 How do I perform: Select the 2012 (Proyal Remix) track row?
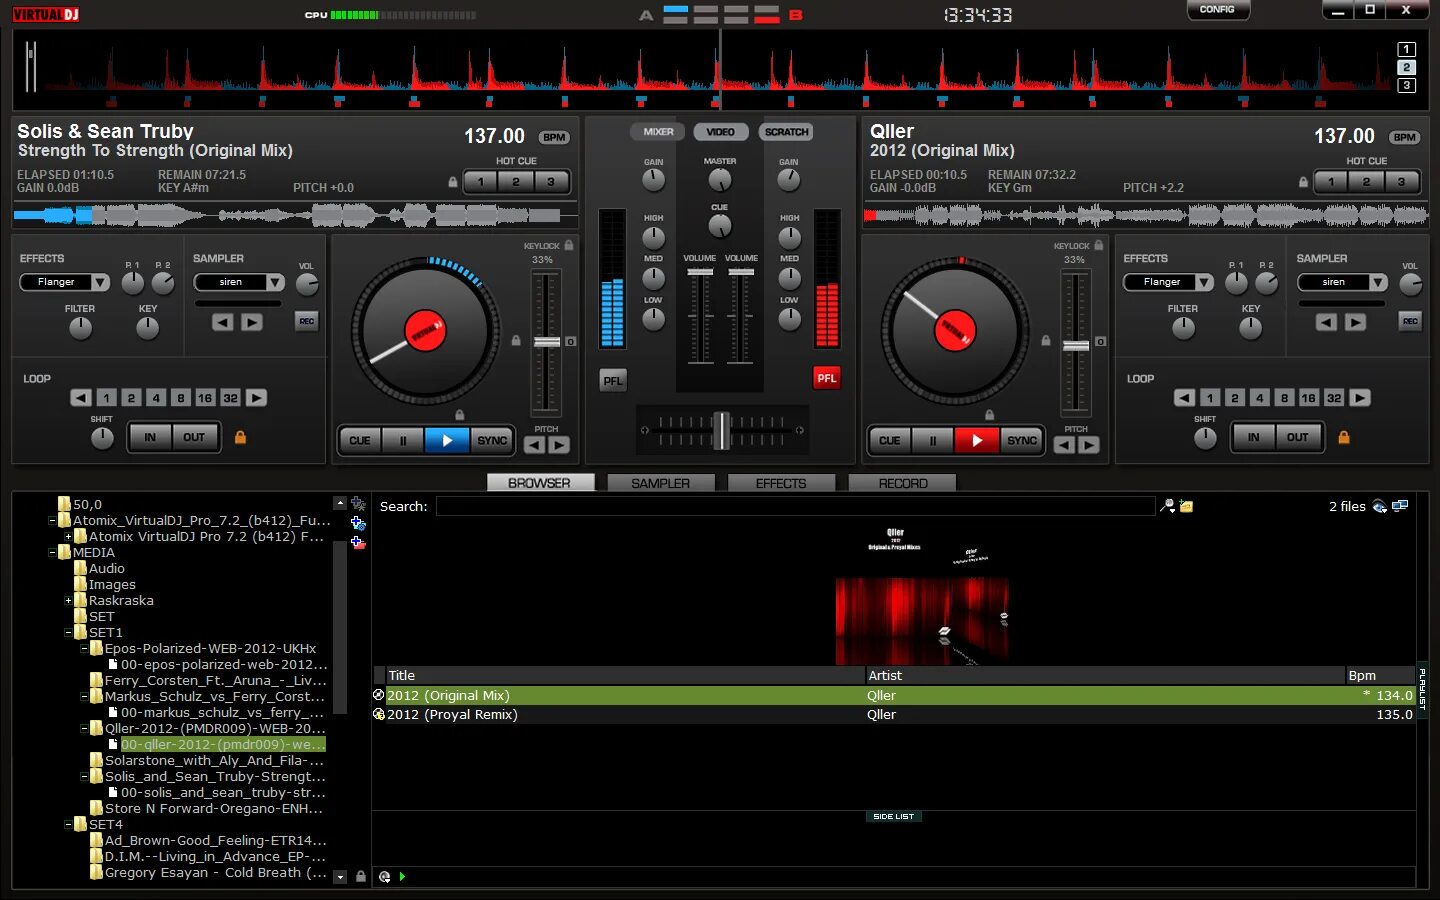600,715
